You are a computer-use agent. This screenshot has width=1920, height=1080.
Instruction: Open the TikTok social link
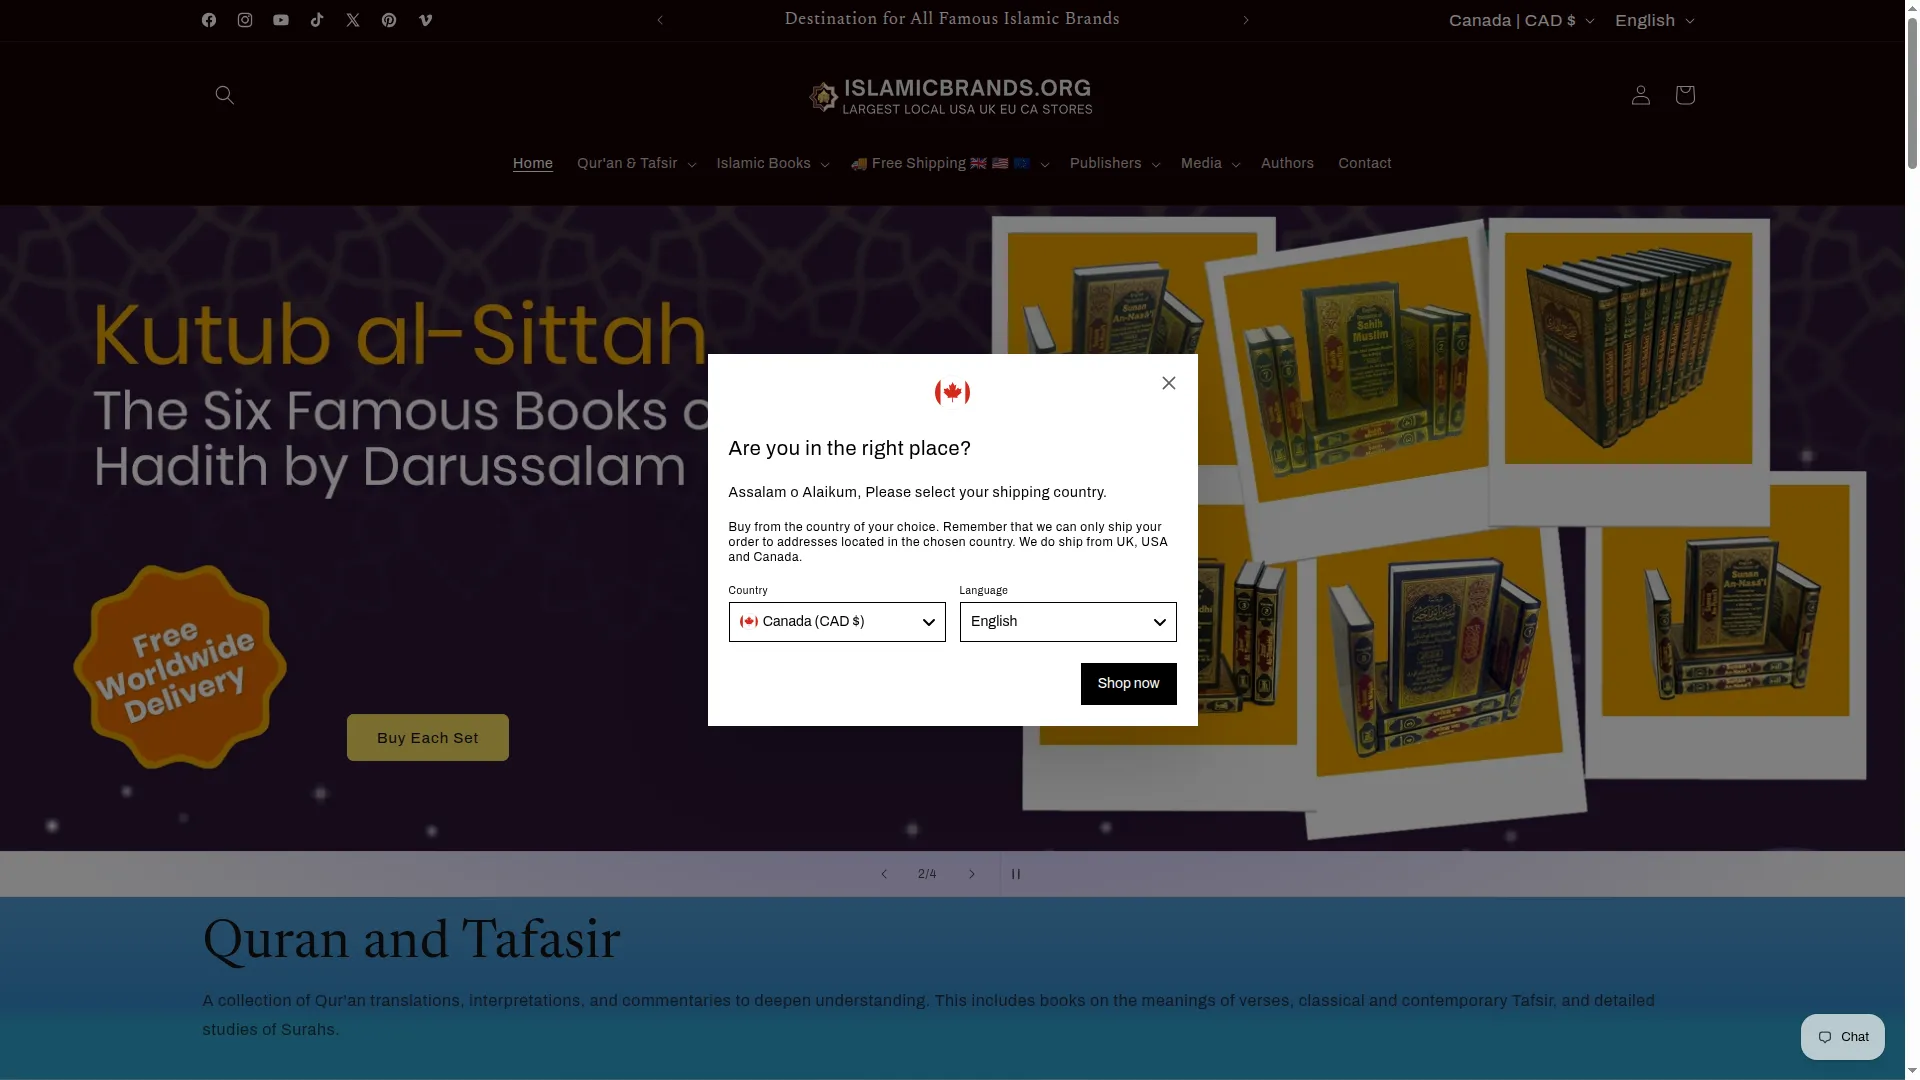(x=317, y=20)
